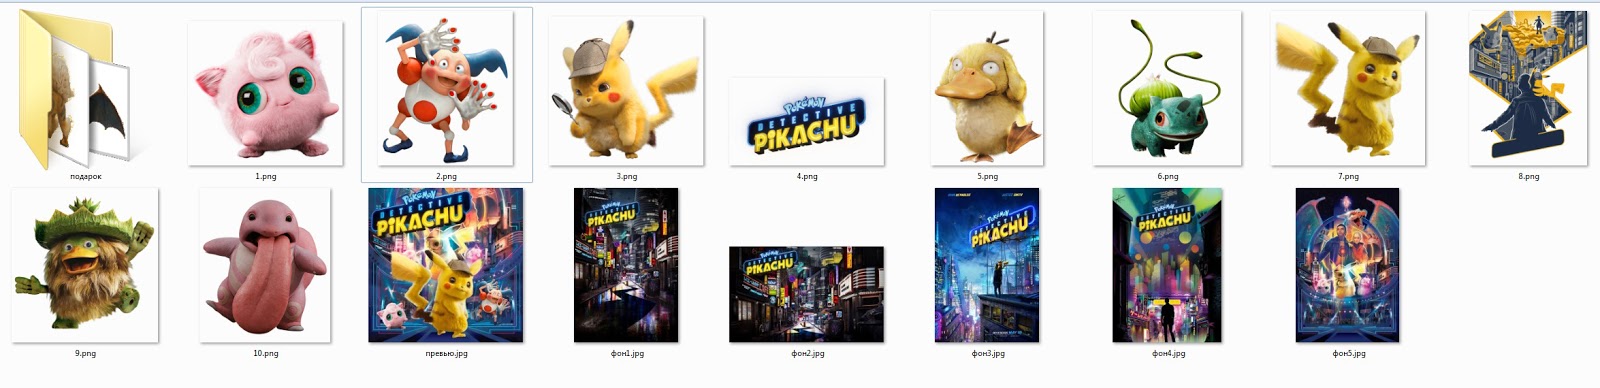Screen dimensions: 1600x388
Task: Select Pikachu with magnifier thumbnail 3.png
Action: click(x=626, y=91)
